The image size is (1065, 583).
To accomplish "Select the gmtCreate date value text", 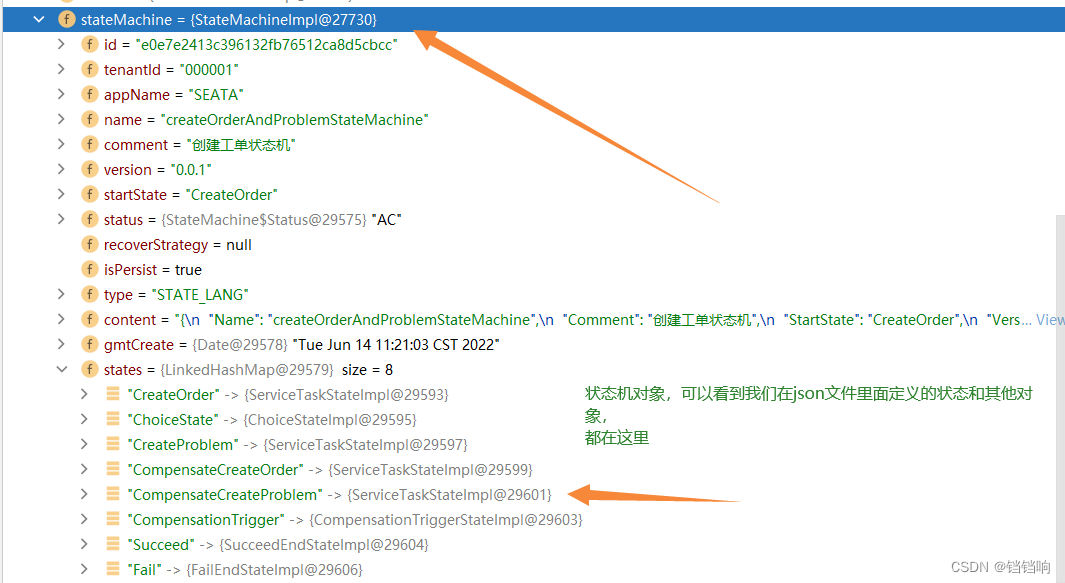I will click(x=396, y=344).
